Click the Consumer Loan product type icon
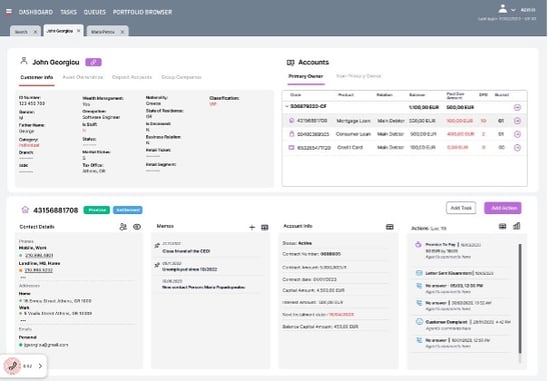 coord(291,134)
